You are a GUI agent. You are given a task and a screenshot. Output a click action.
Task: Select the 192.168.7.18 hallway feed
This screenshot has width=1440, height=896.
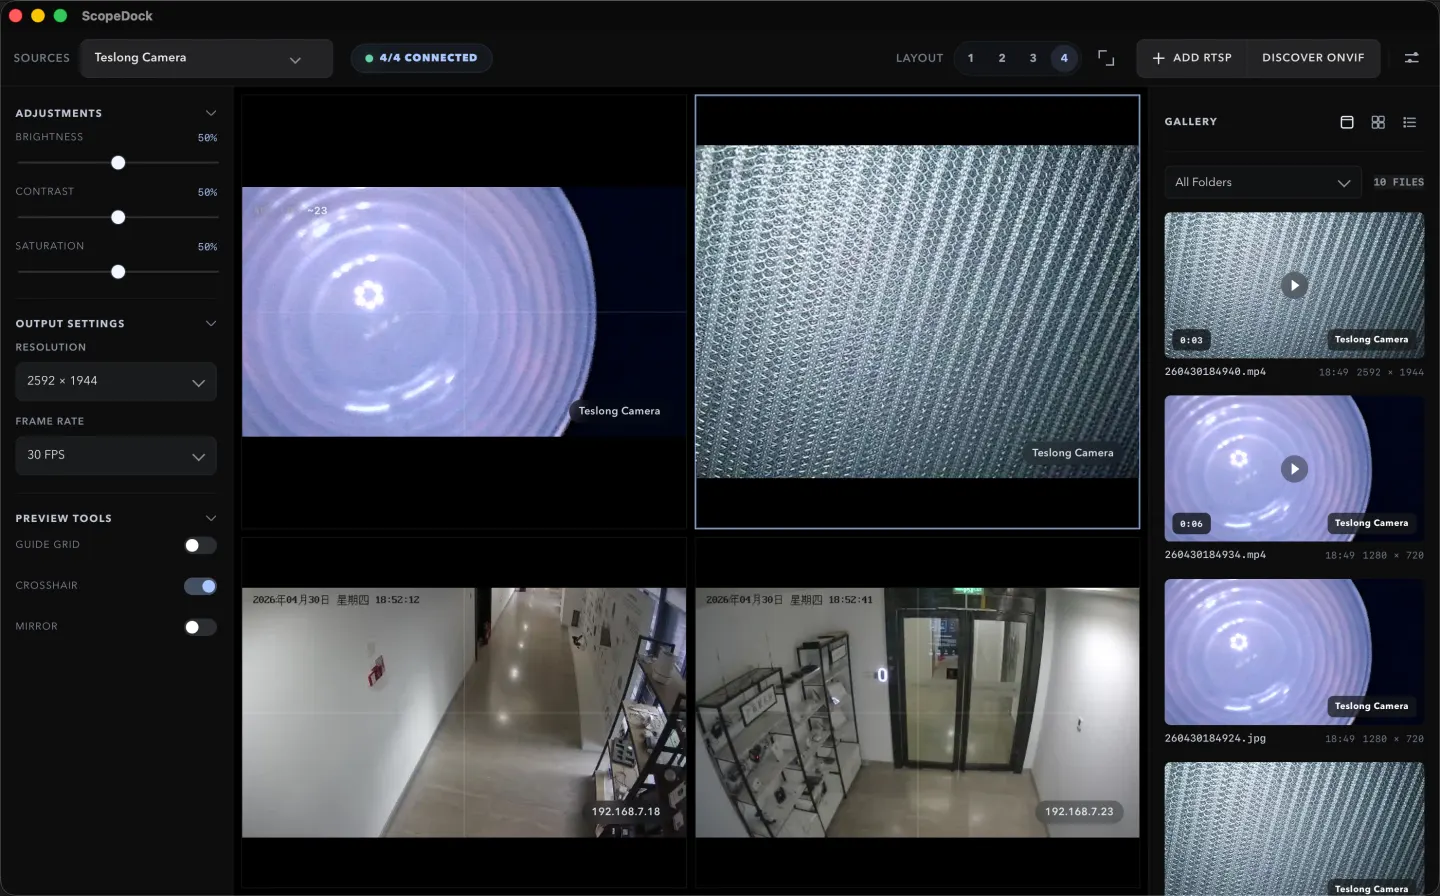(x=464, y=712)
